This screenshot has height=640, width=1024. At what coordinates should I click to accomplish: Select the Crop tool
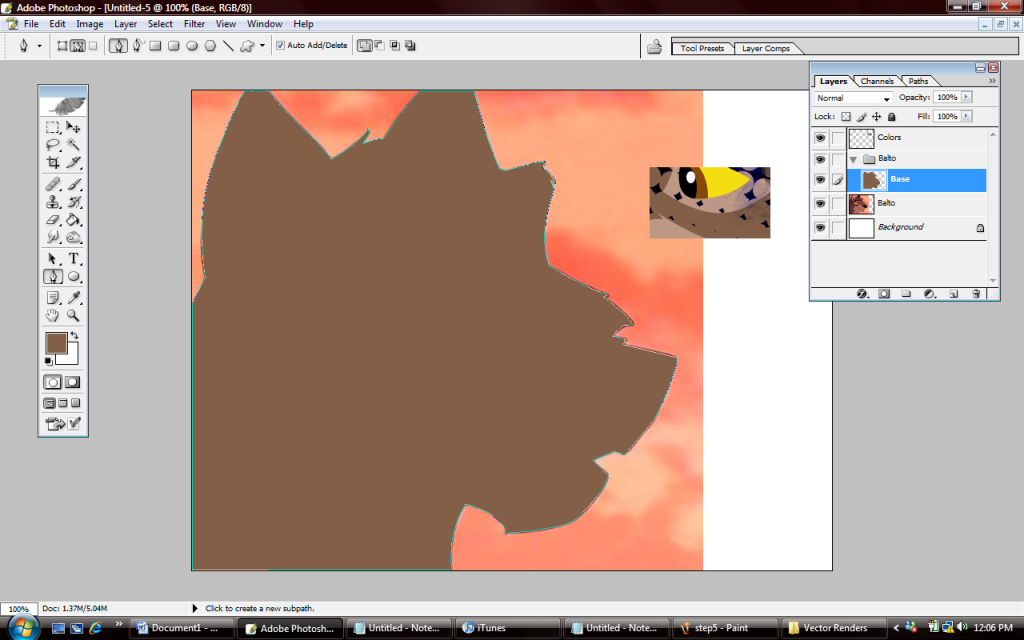(x=53, y=163)
